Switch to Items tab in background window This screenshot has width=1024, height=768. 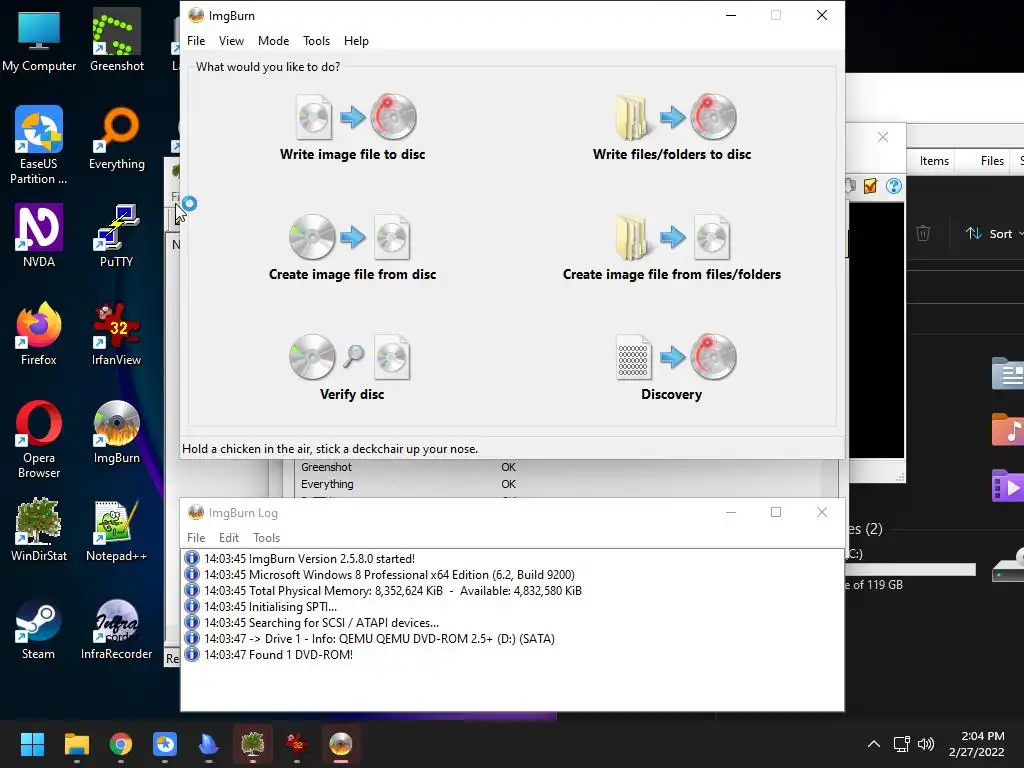click(x=934, y=161)
